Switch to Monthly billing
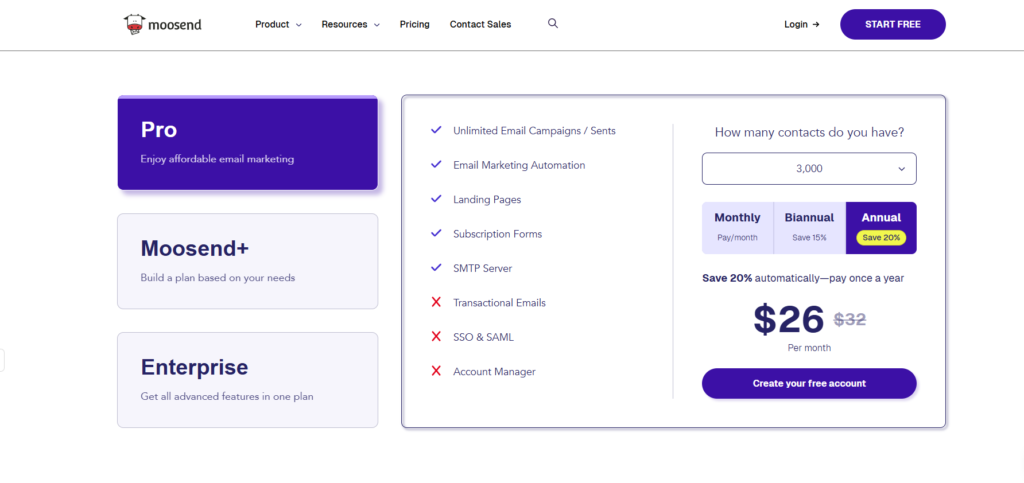Screen dimensions: 1024x483 [737, 228]
